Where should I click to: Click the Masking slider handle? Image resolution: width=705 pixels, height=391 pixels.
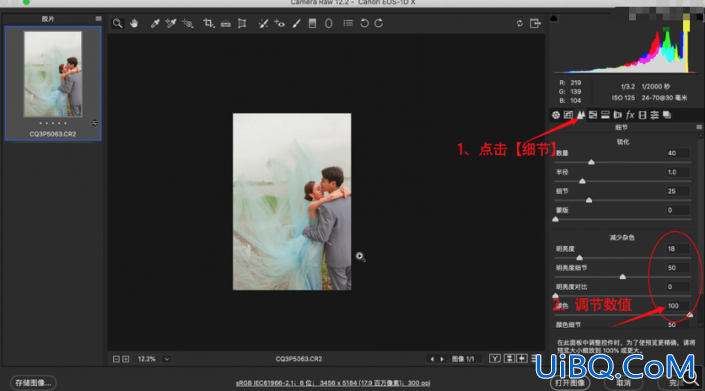point(556,219)
